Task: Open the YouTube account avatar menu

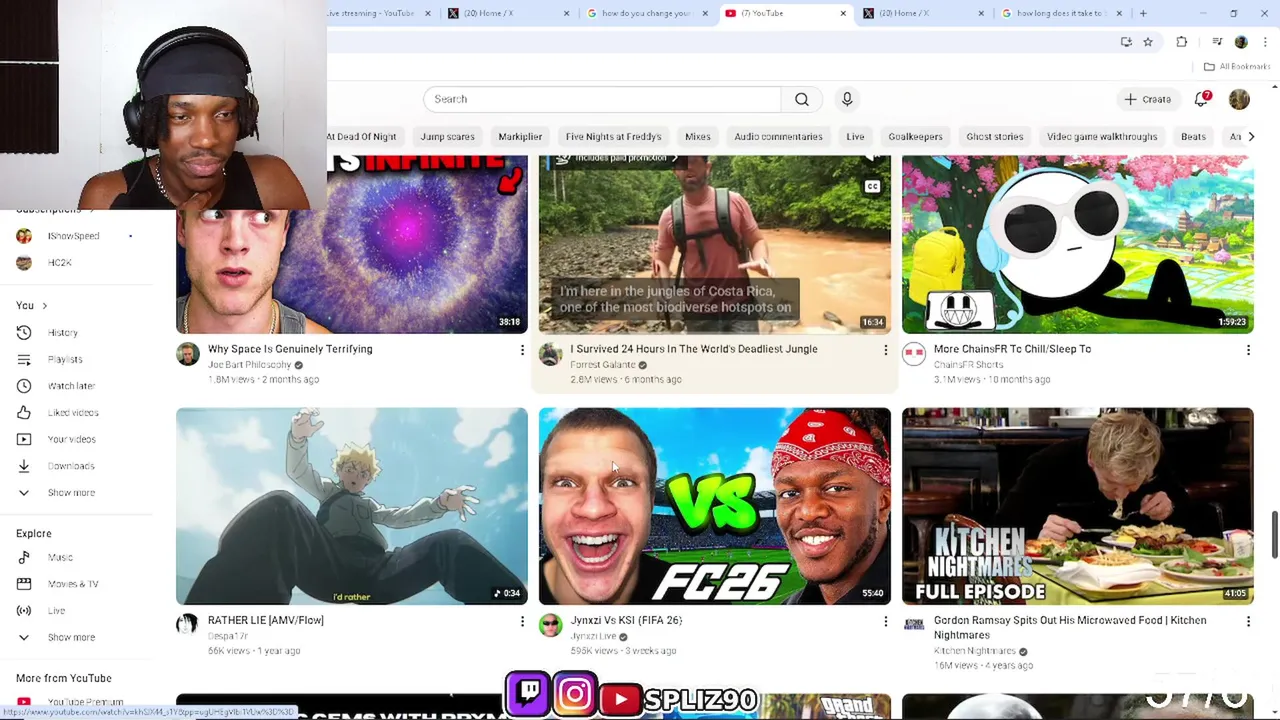Action: click(x=1239, y=99)
